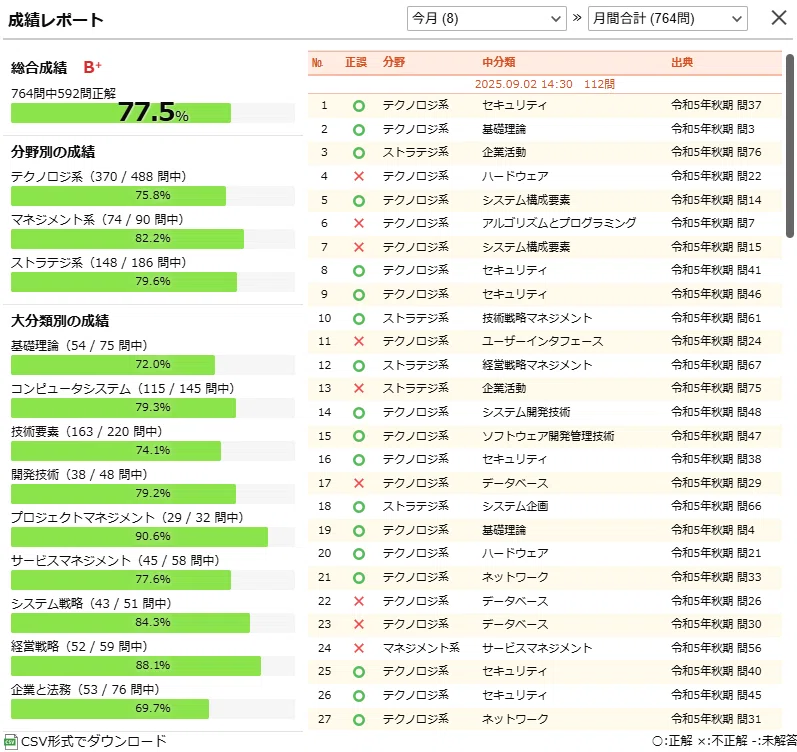This screenshot has width=797, height=752.
Task: Click the 2025.09.02 14:30 112問 session header
Action: point(544,84)
